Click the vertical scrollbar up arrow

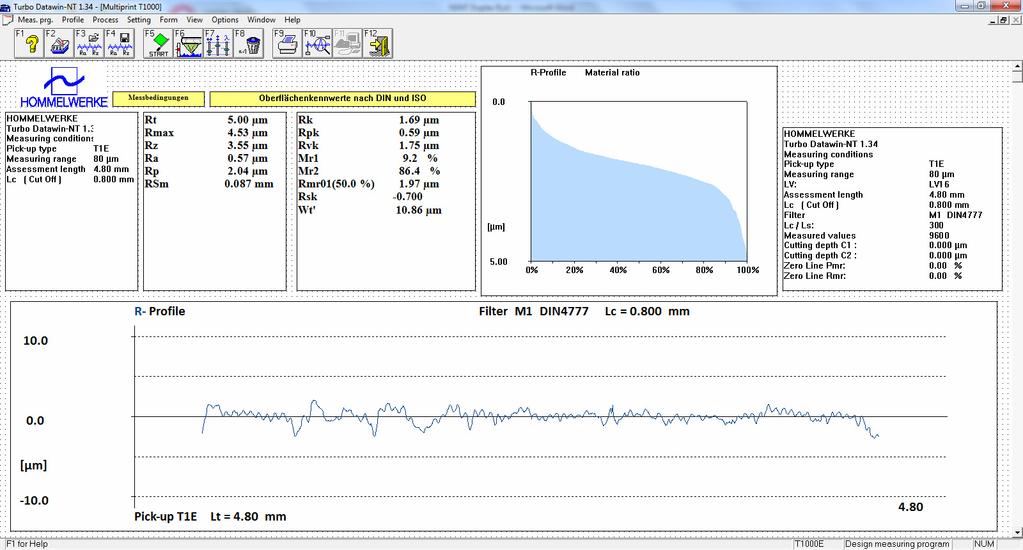coord(1018,67)
